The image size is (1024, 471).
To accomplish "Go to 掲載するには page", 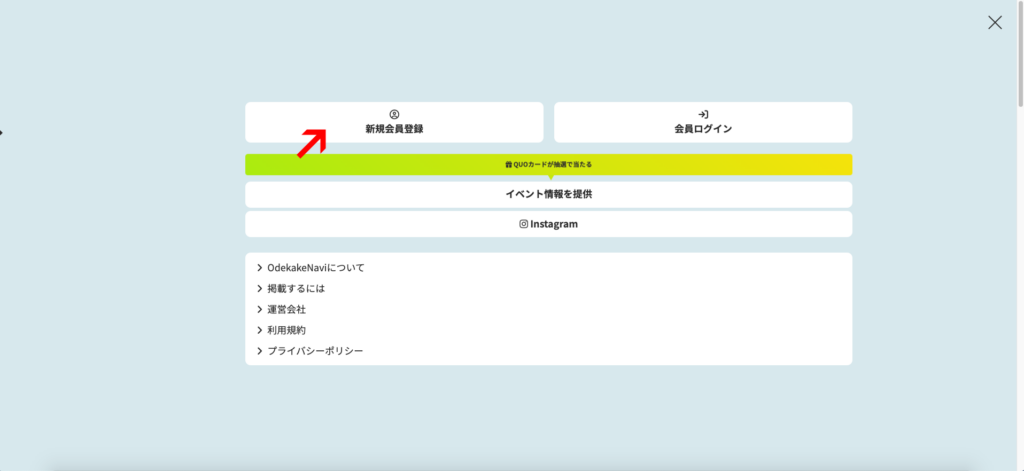I will (296, 289).
